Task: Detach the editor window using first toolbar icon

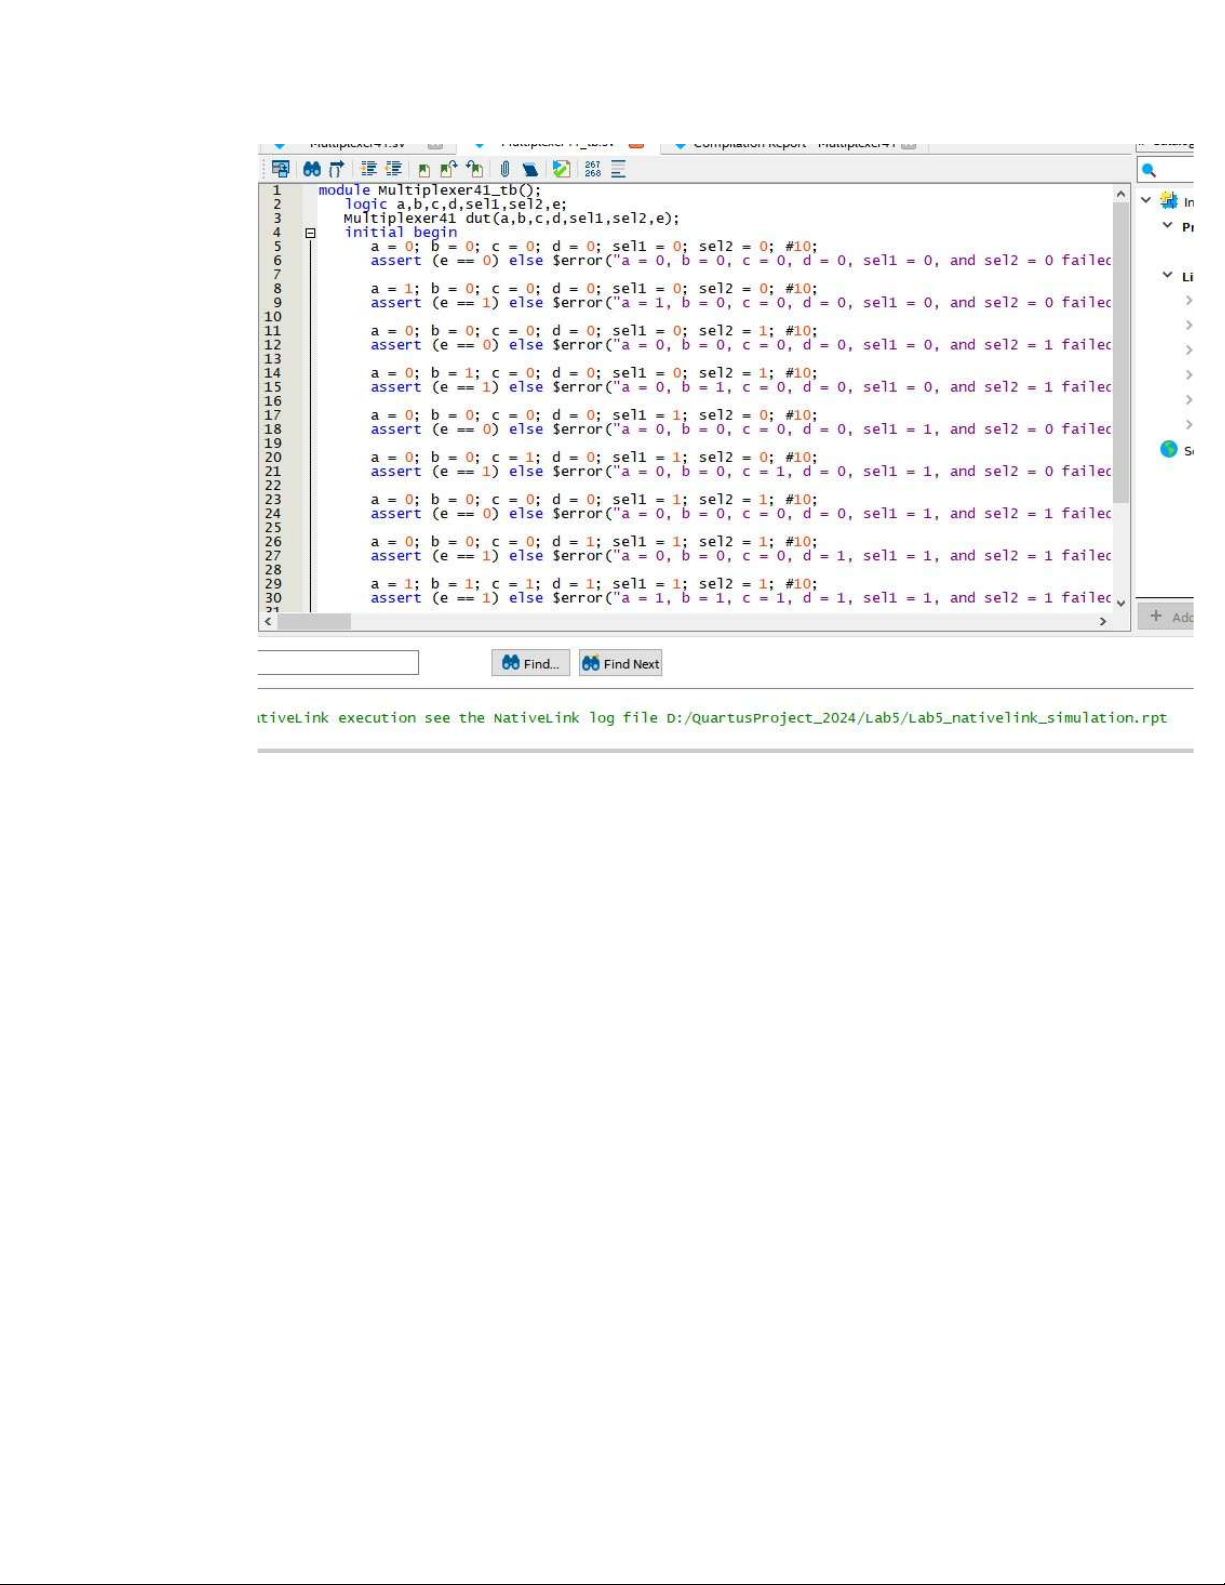Action: point(281,169)
